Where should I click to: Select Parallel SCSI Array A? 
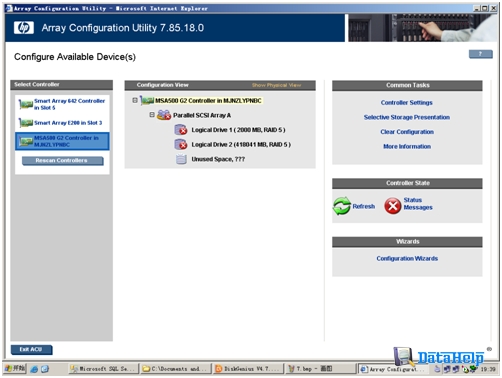202,115
